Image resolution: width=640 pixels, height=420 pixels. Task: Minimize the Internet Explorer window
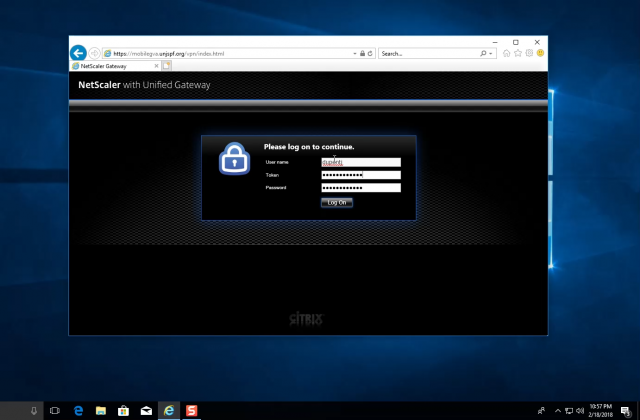coord(495,42)
